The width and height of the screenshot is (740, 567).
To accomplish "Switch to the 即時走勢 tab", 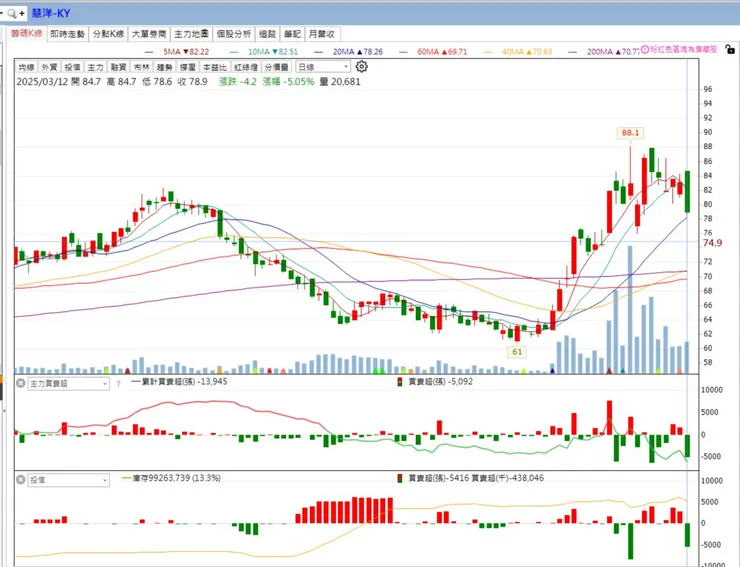I will coord(67,34).
